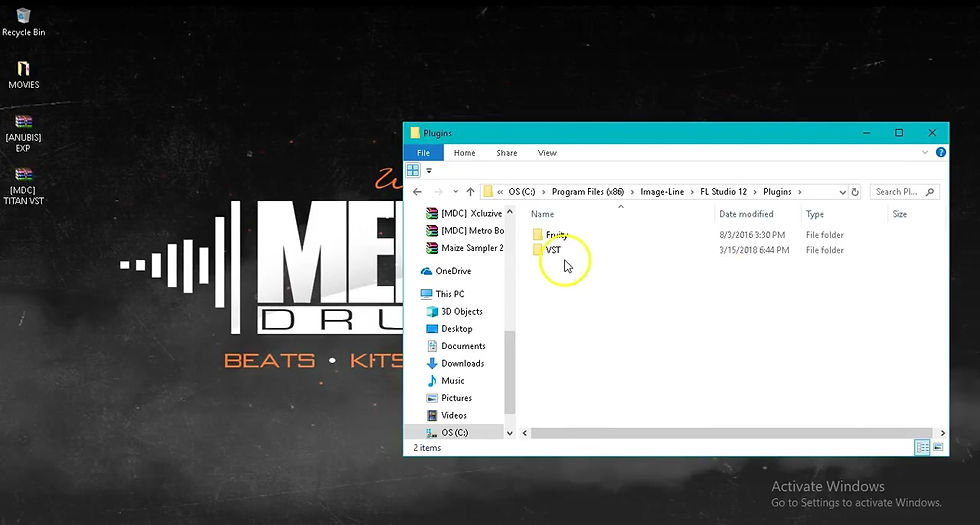
Task: Sort by the Name column header
Action: pos(542,214)
